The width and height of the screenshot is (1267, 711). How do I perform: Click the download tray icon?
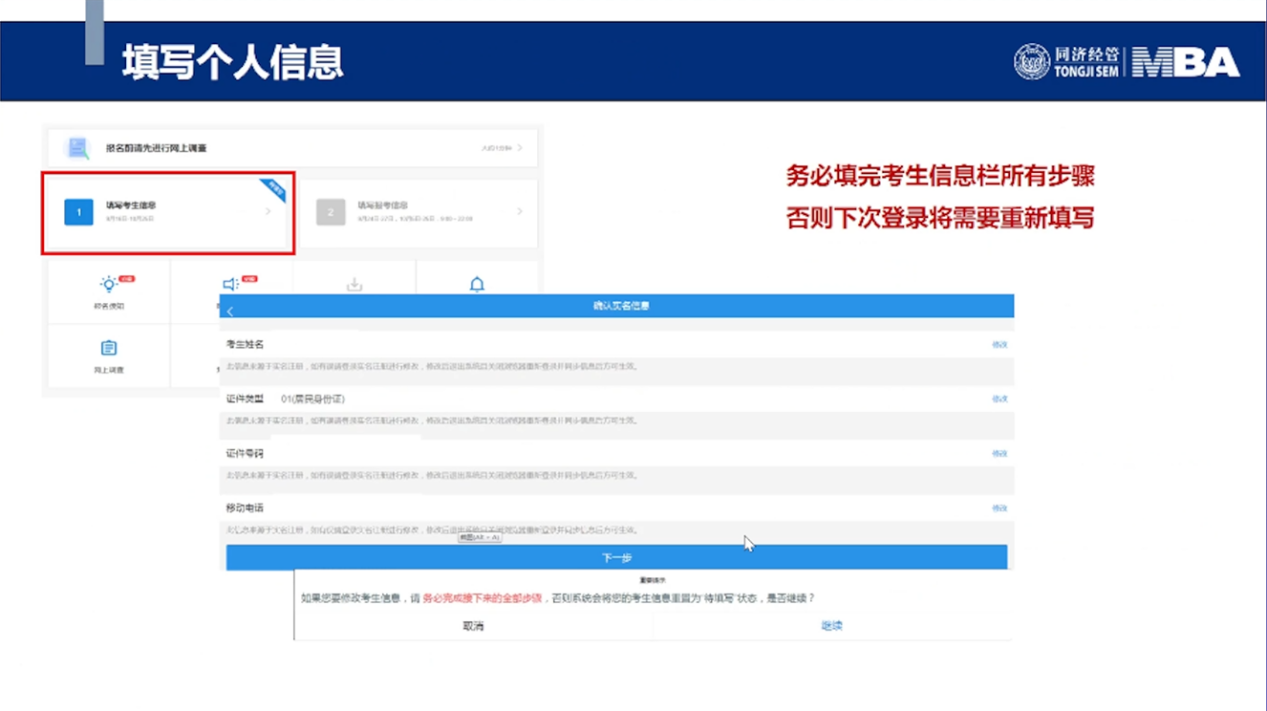pos(354,285)
